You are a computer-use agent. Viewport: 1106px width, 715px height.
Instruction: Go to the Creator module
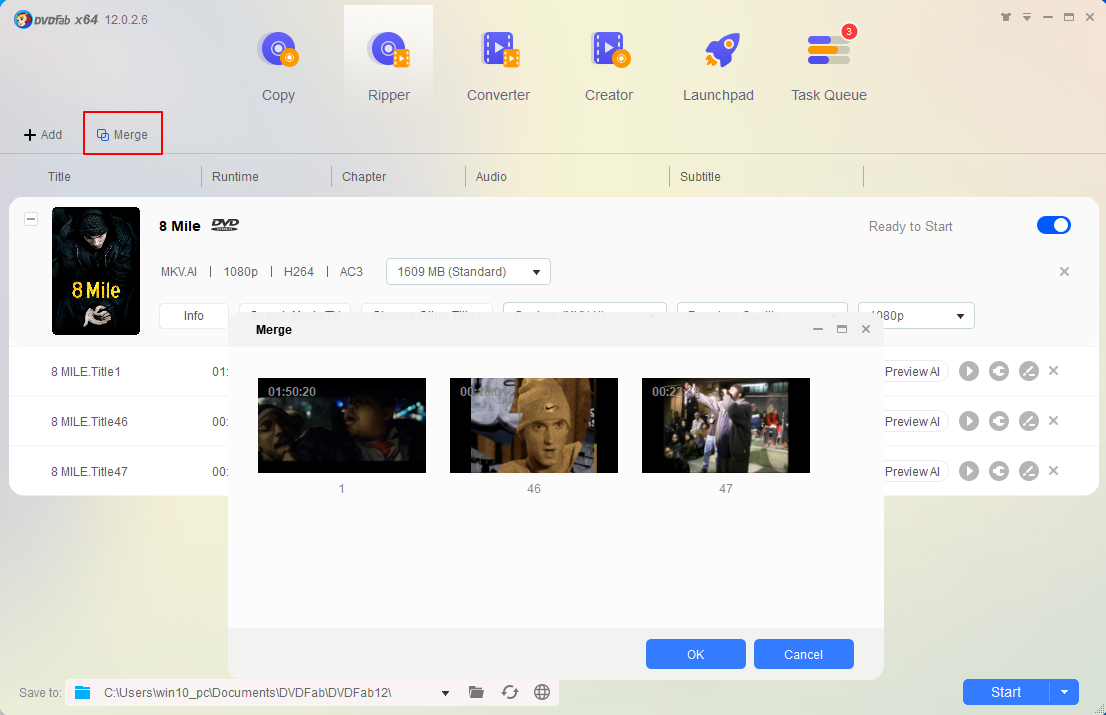(609, 67)
